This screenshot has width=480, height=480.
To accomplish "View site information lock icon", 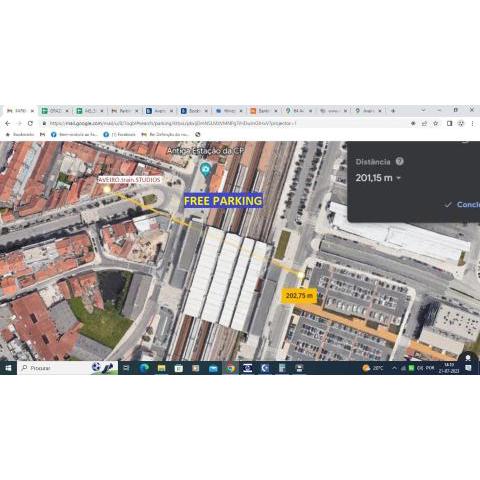I will tap(44, 123).
